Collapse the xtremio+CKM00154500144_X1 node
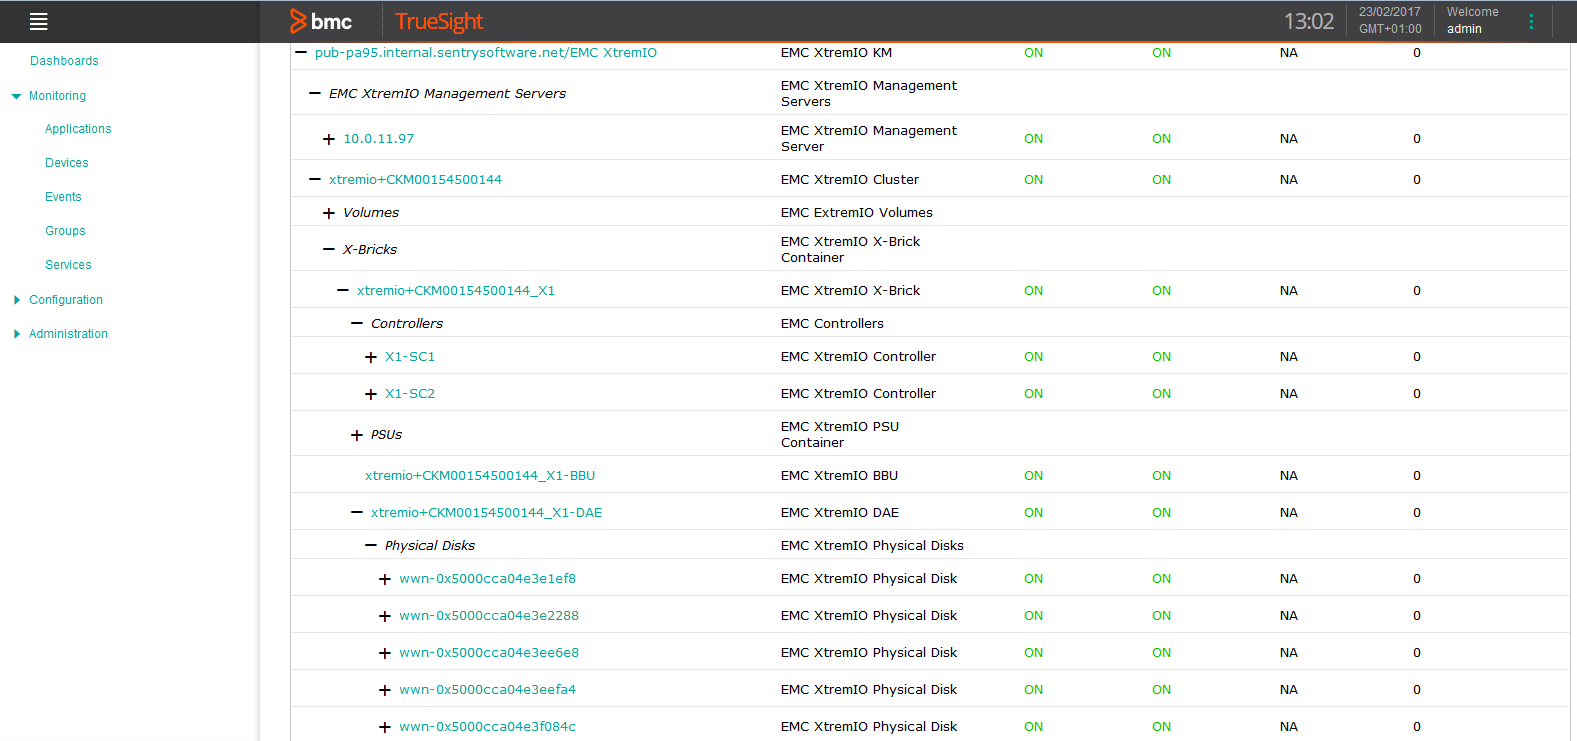 [x=343, y=290]
